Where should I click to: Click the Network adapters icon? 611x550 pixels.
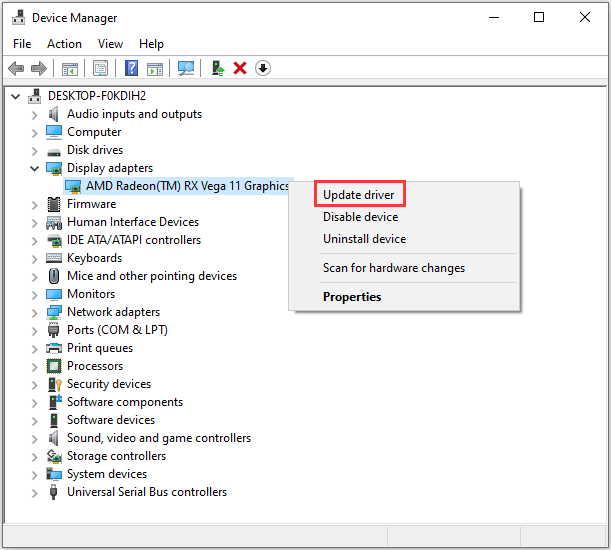(x=54, y=312)
